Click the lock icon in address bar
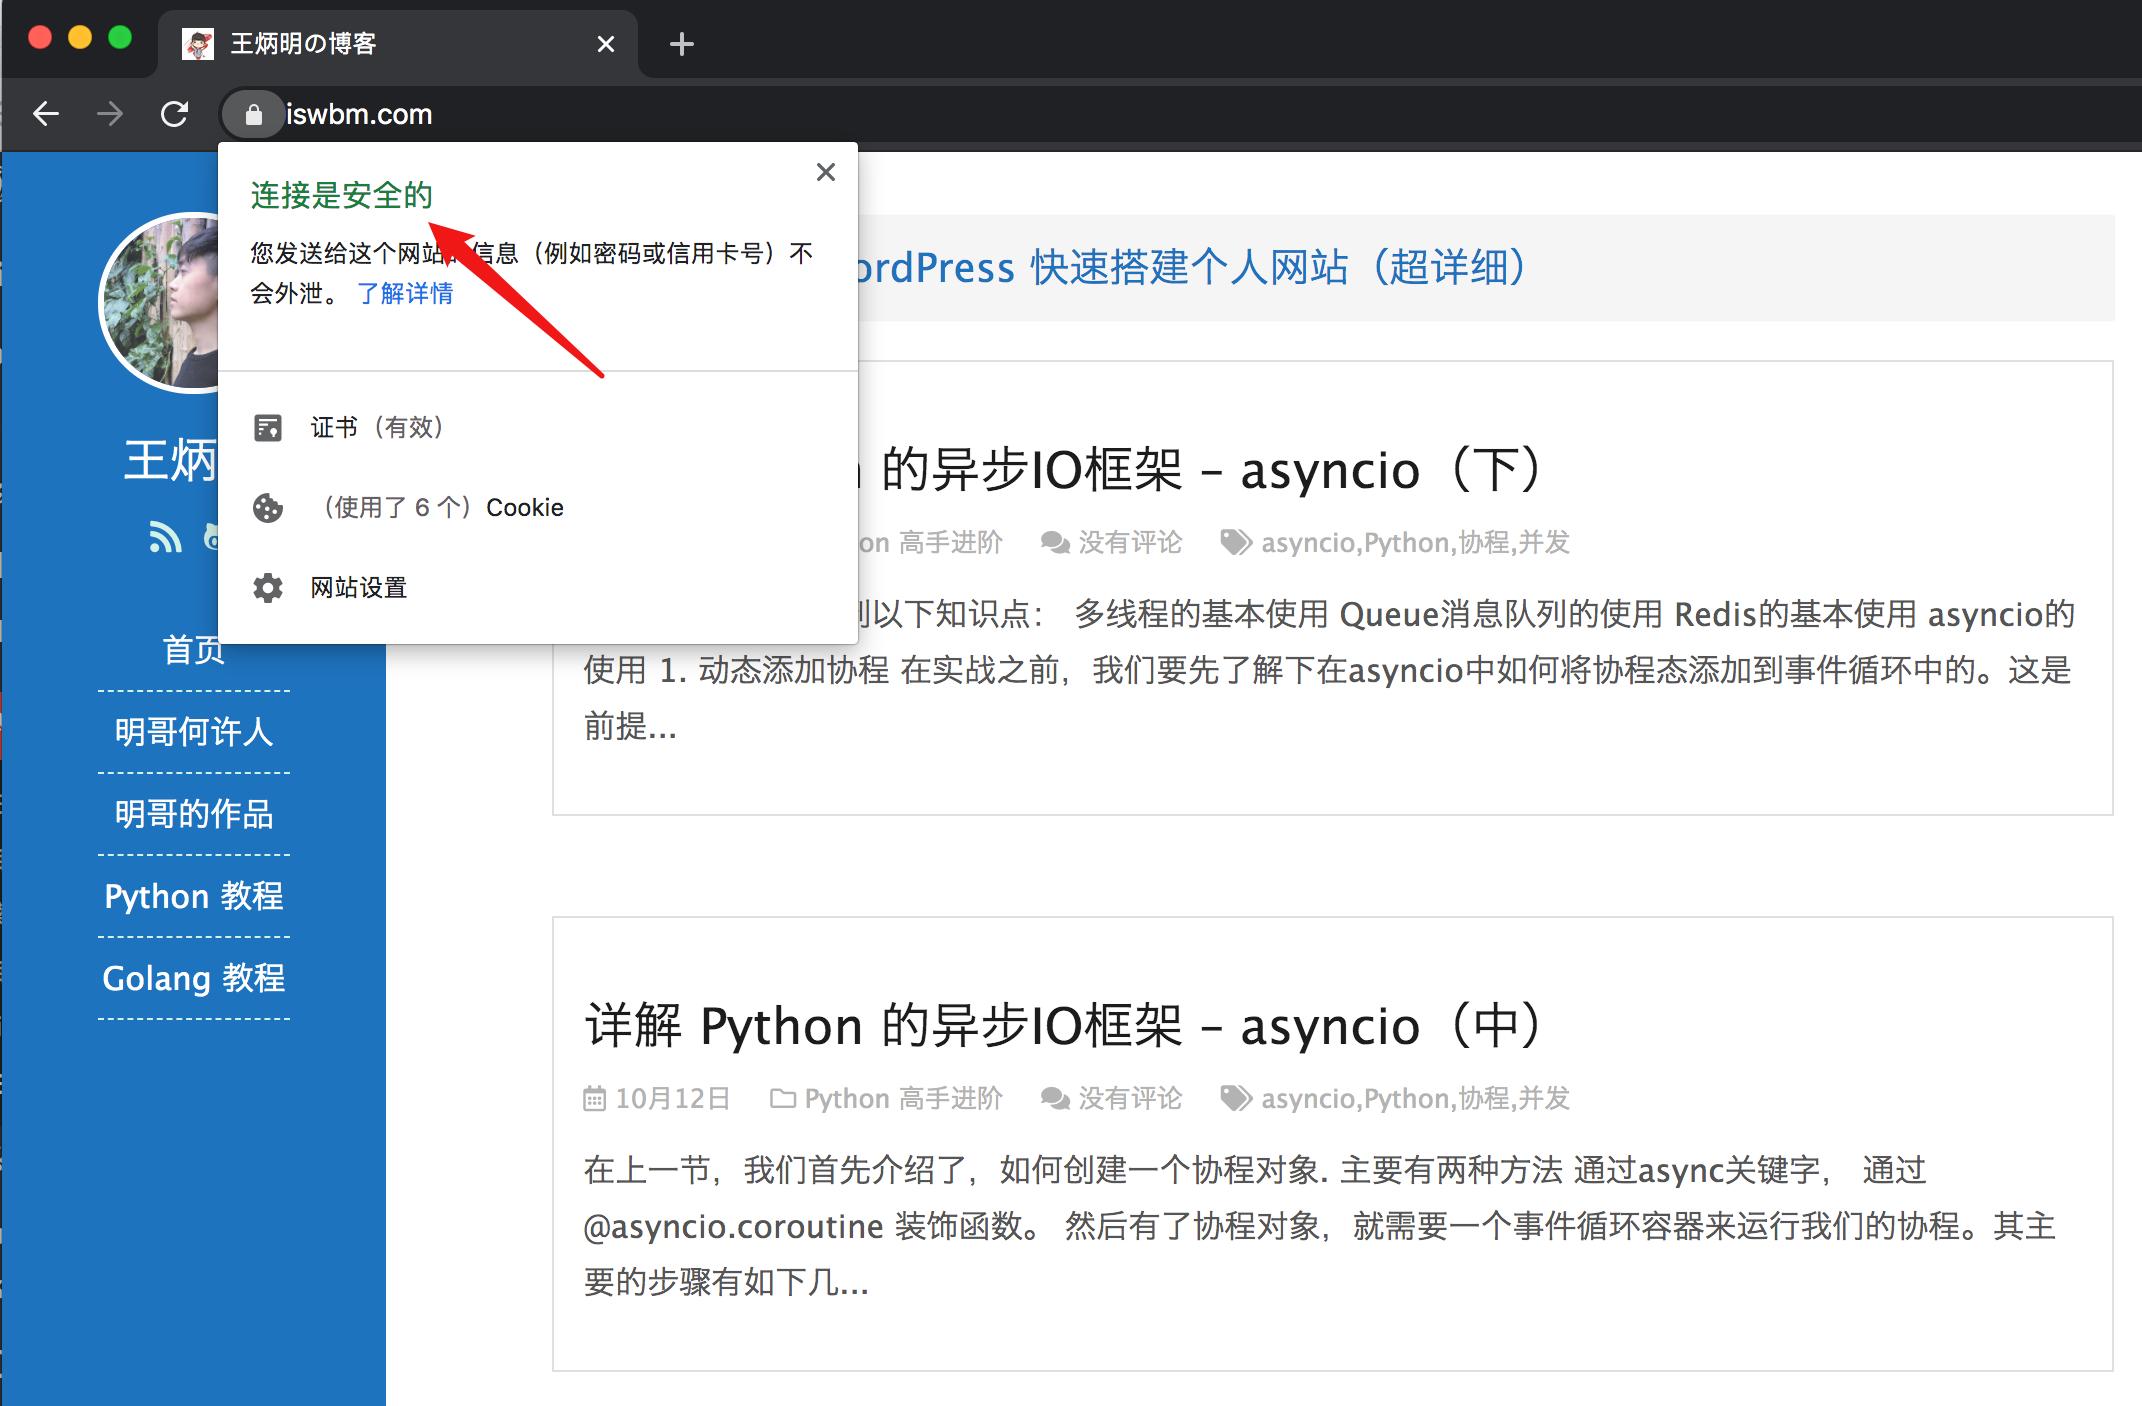The width and height of the screenshot is (2142, 1406). click(x=253, y=115)
